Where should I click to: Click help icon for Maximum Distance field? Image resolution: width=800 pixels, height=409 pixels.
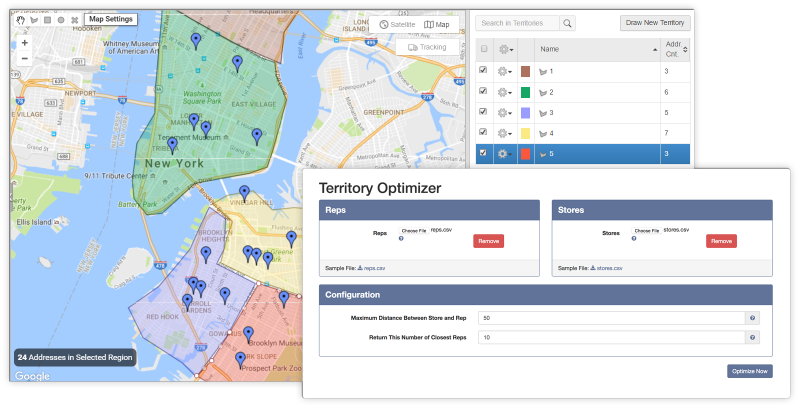click(753, 318)
